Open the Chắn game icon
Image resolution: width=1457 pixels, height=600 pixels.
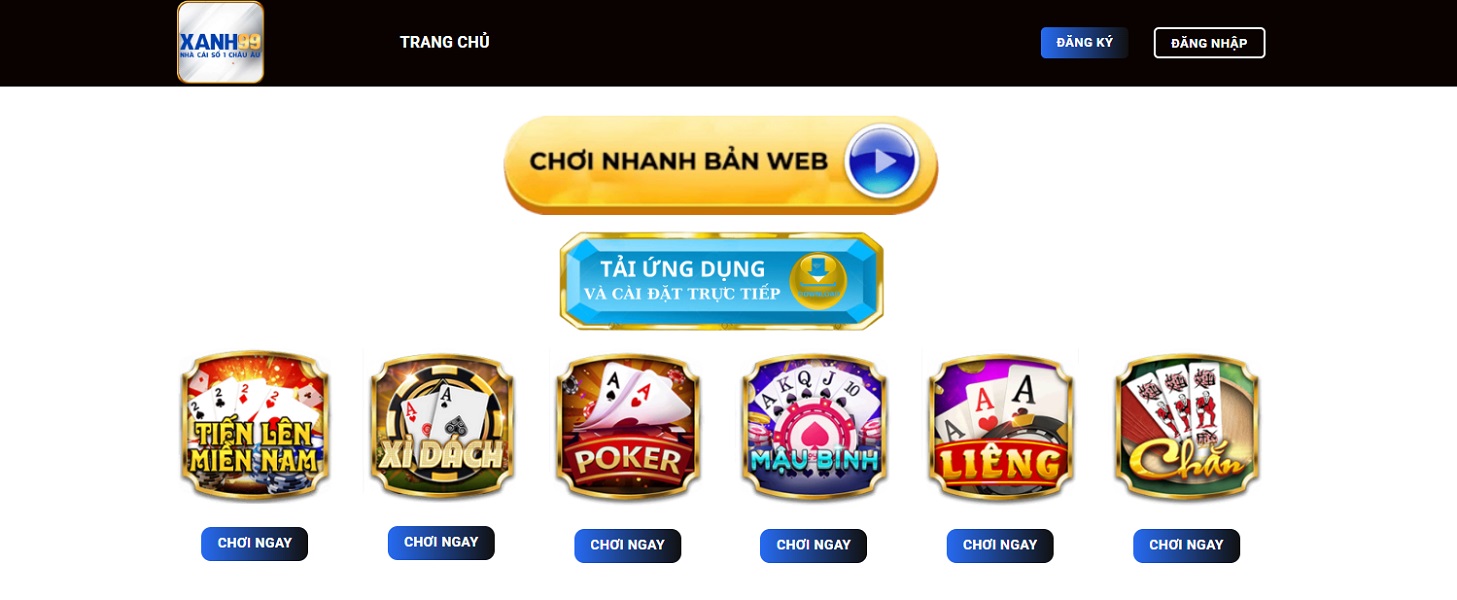pyautogui.click(x=1187, y=426)
